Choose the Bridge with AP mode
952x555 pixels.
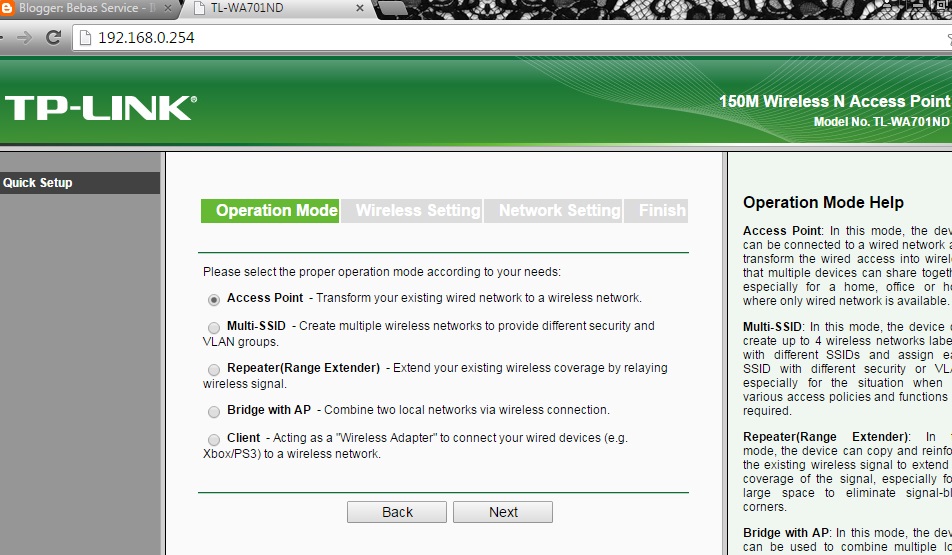tap(214, 412)
